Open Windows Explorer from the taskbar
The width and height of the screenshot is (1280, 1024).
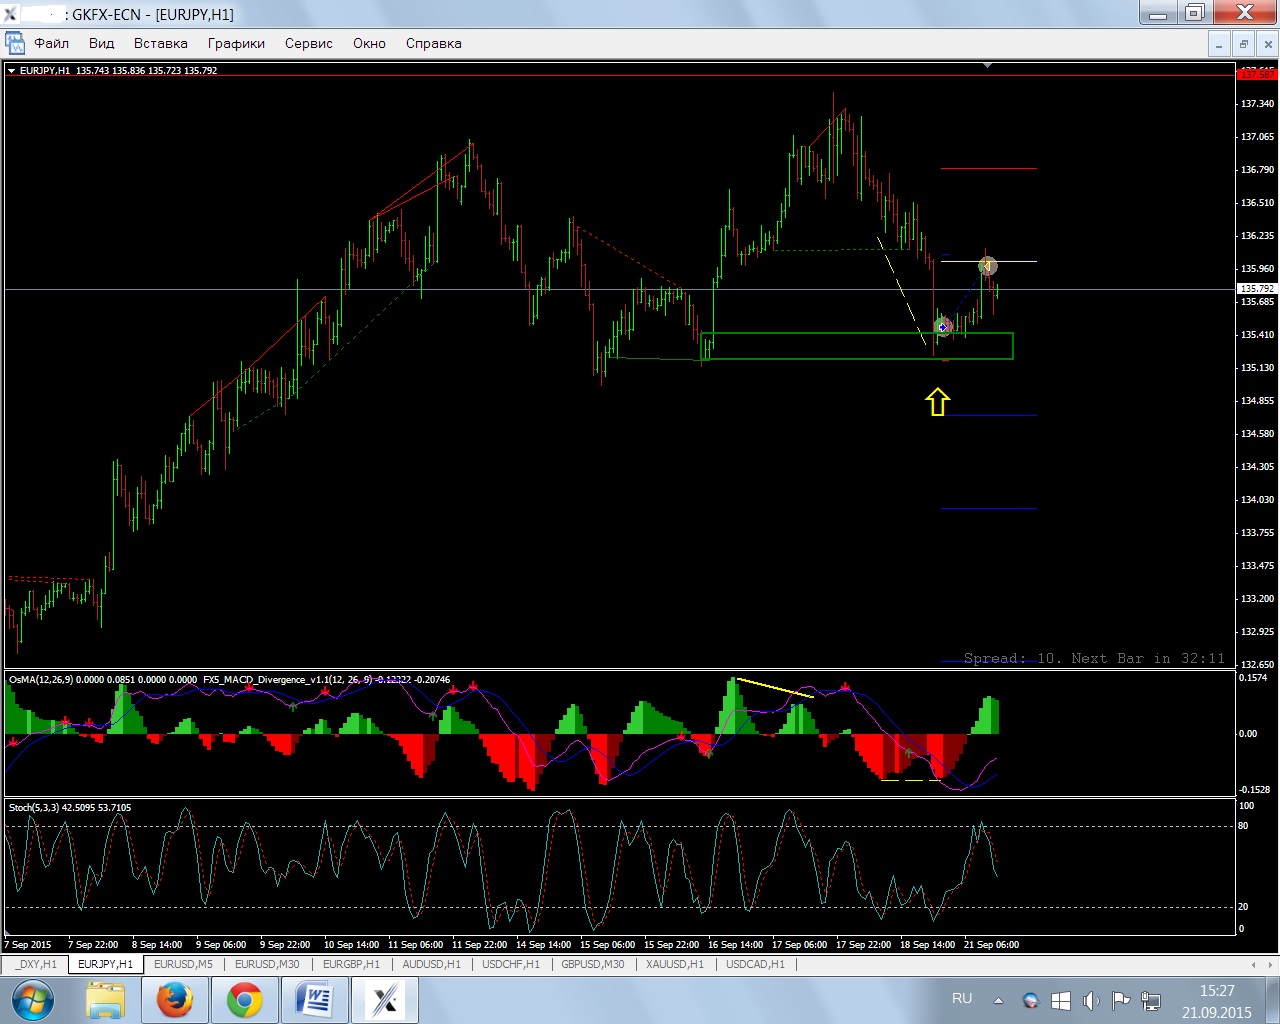106,1000
